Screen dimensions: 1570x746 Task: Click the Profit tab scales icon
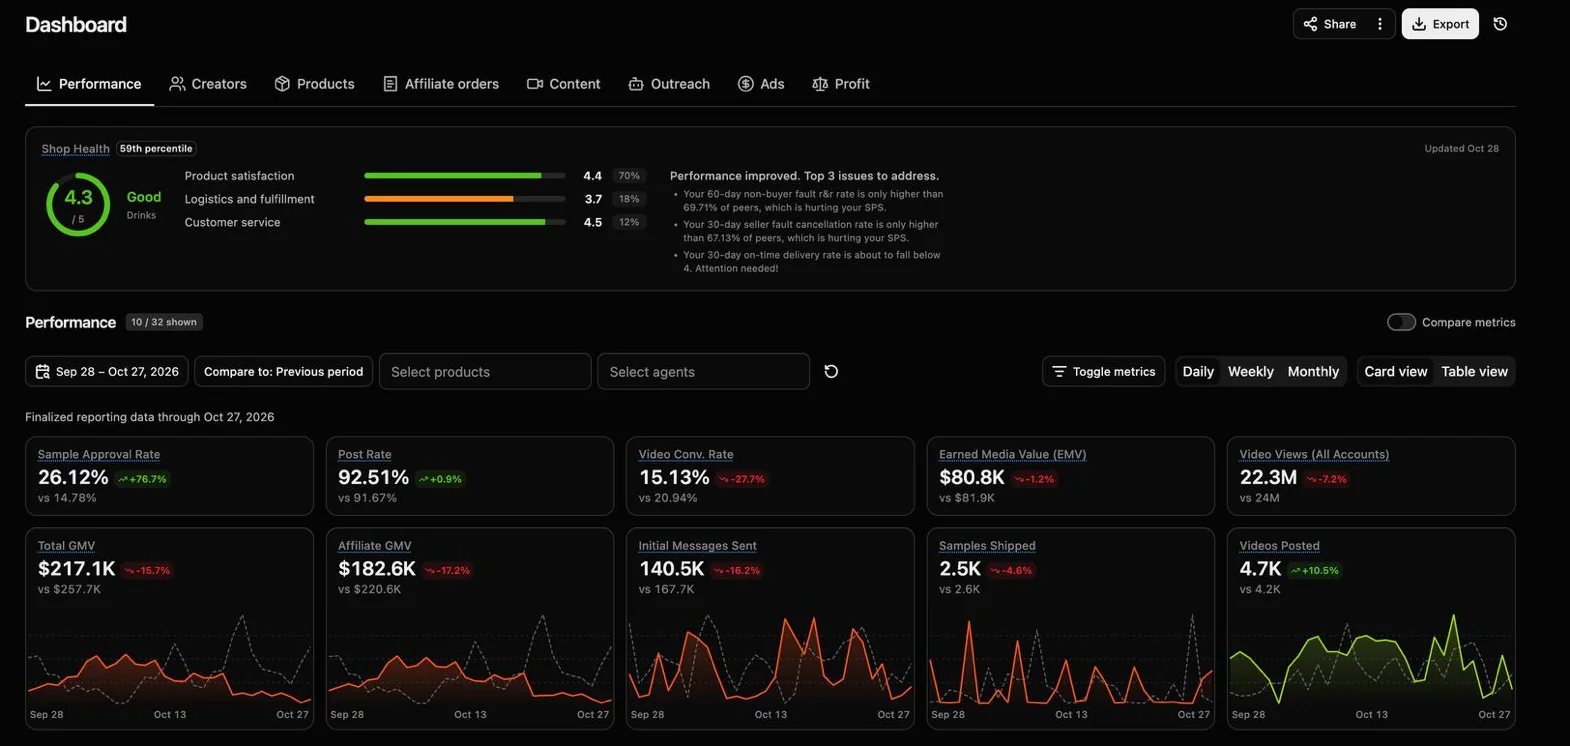click(820, 84)
